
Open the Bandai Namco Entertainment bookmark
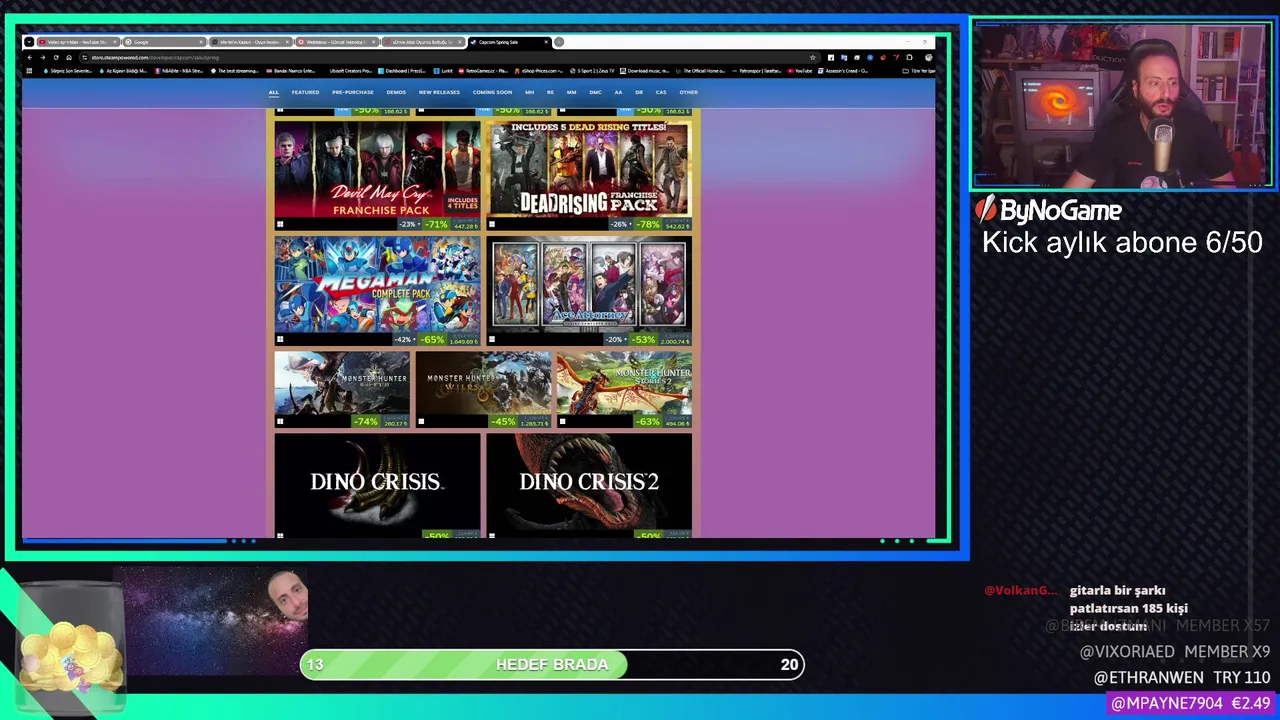[290, 71]
